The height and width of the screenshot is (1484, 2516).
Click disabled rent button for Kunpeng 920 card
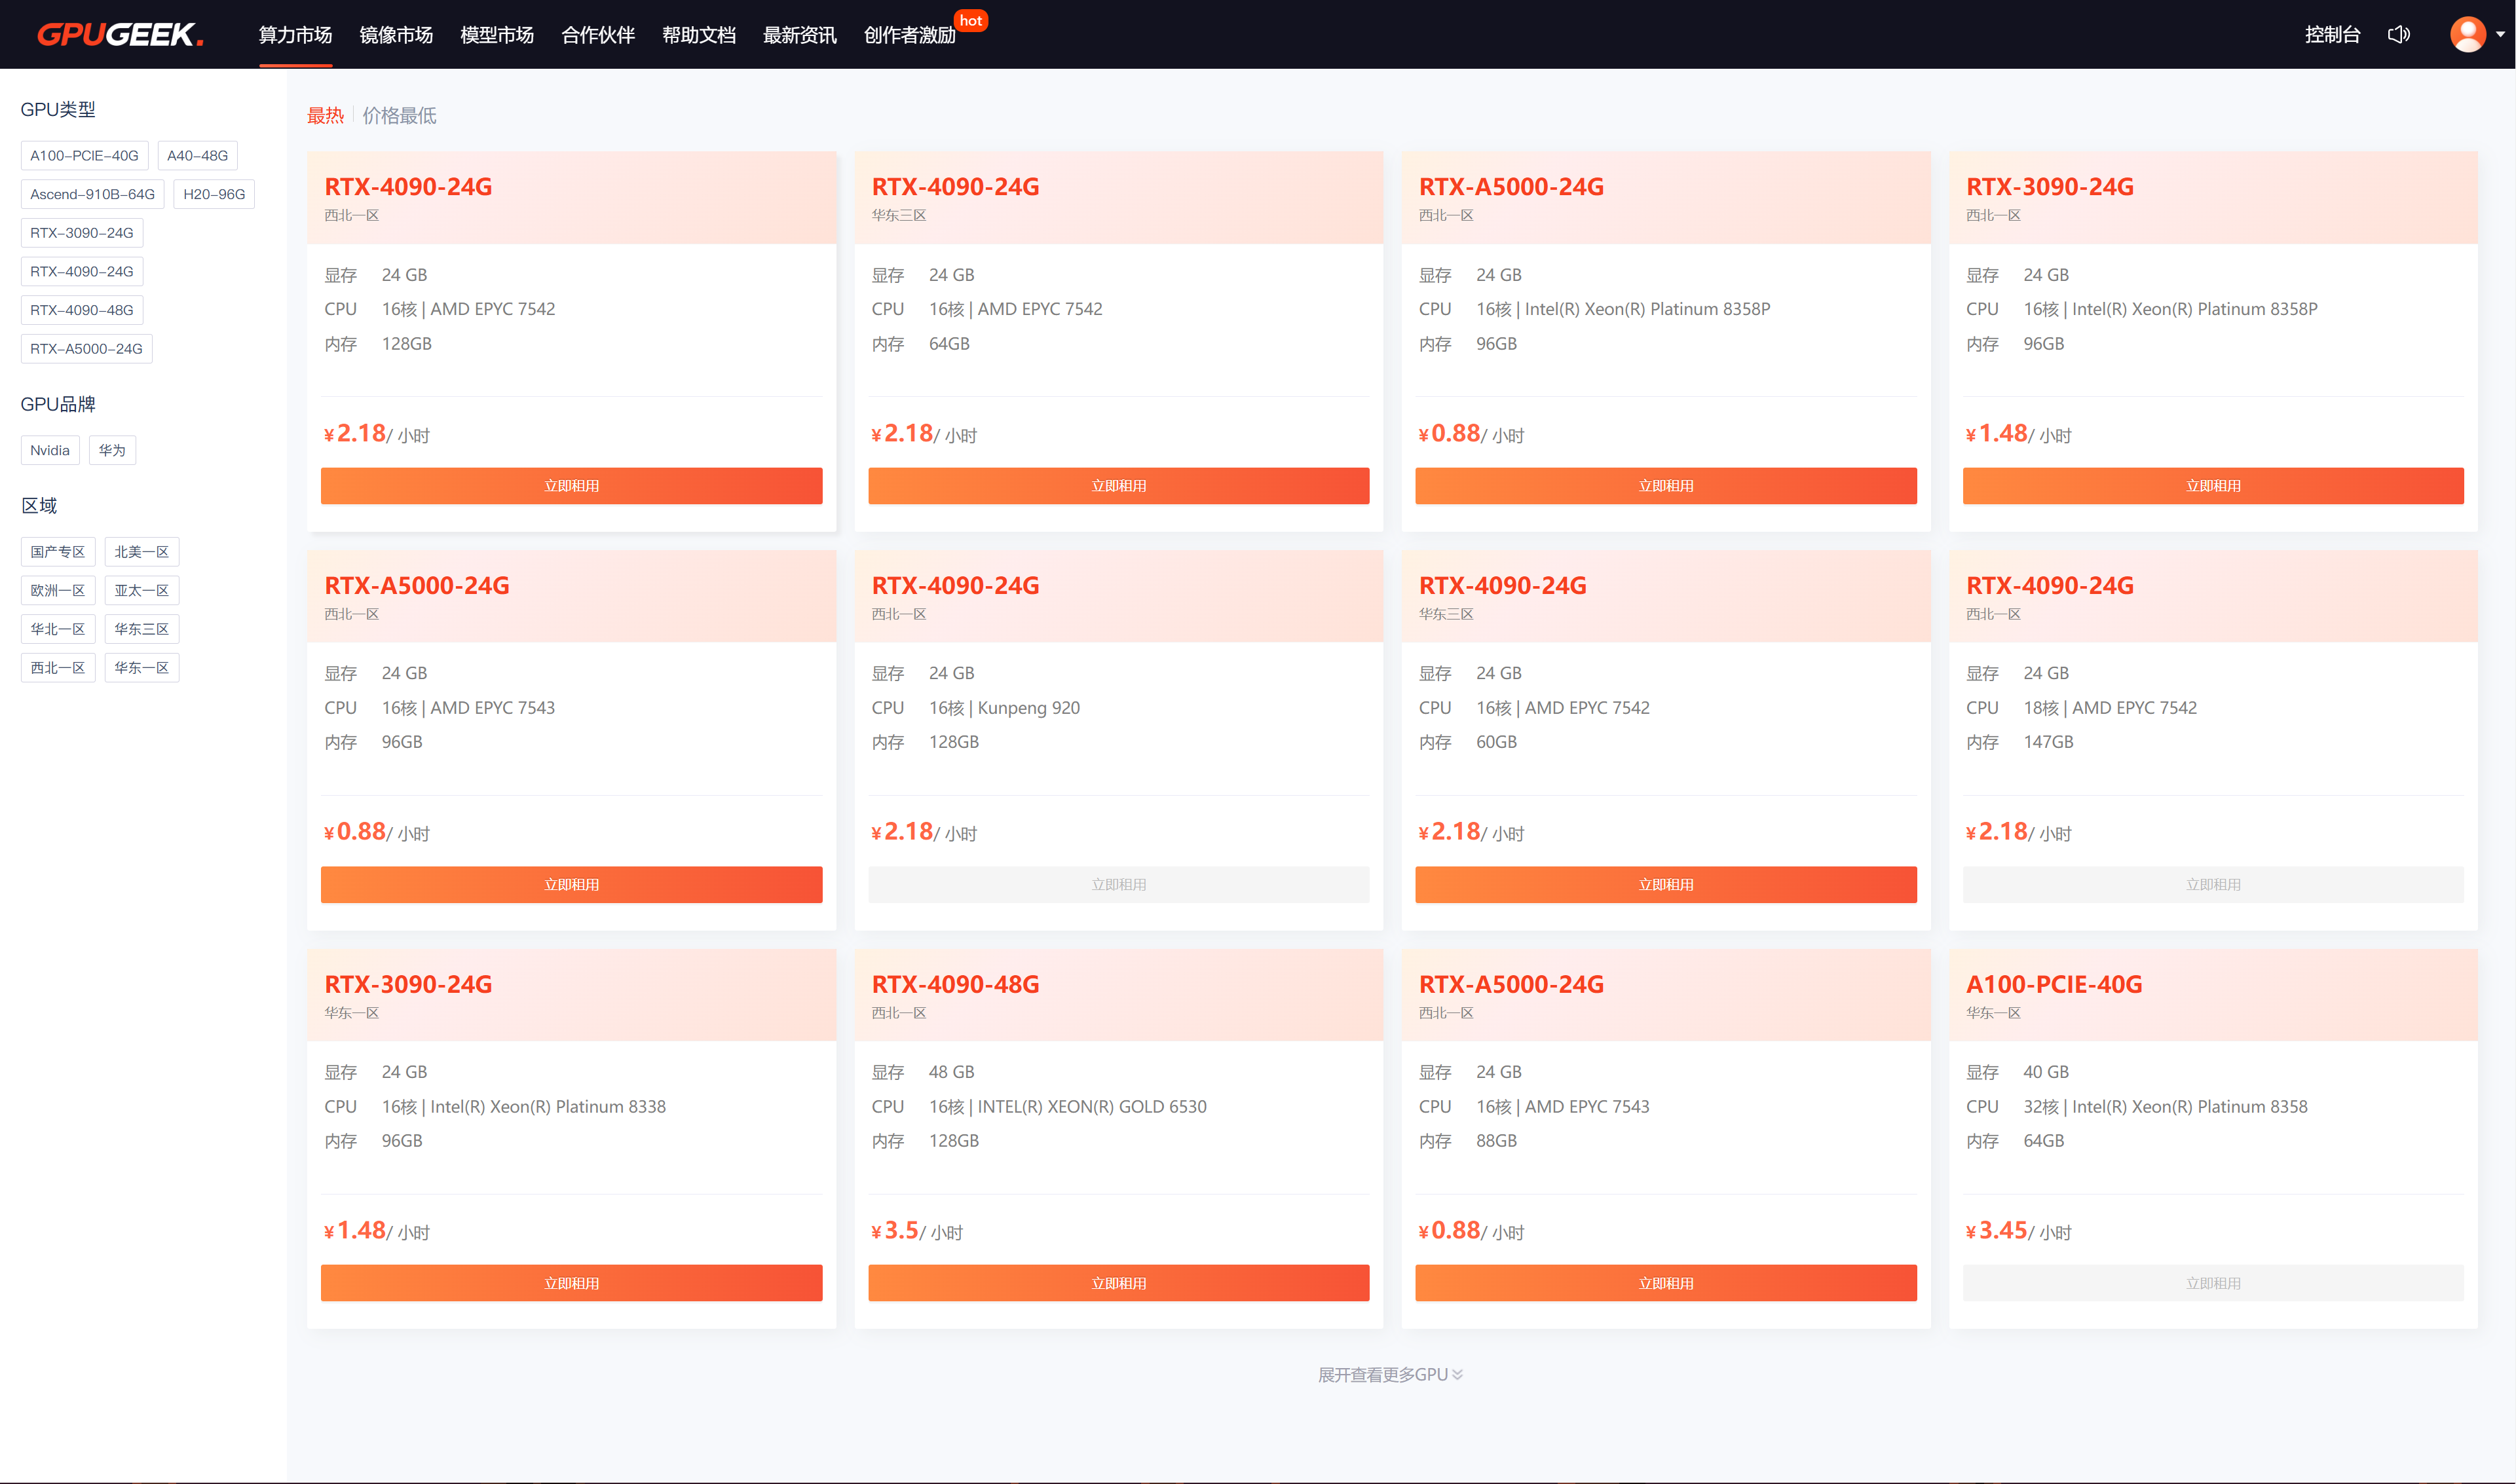[x=1118, y=885]
